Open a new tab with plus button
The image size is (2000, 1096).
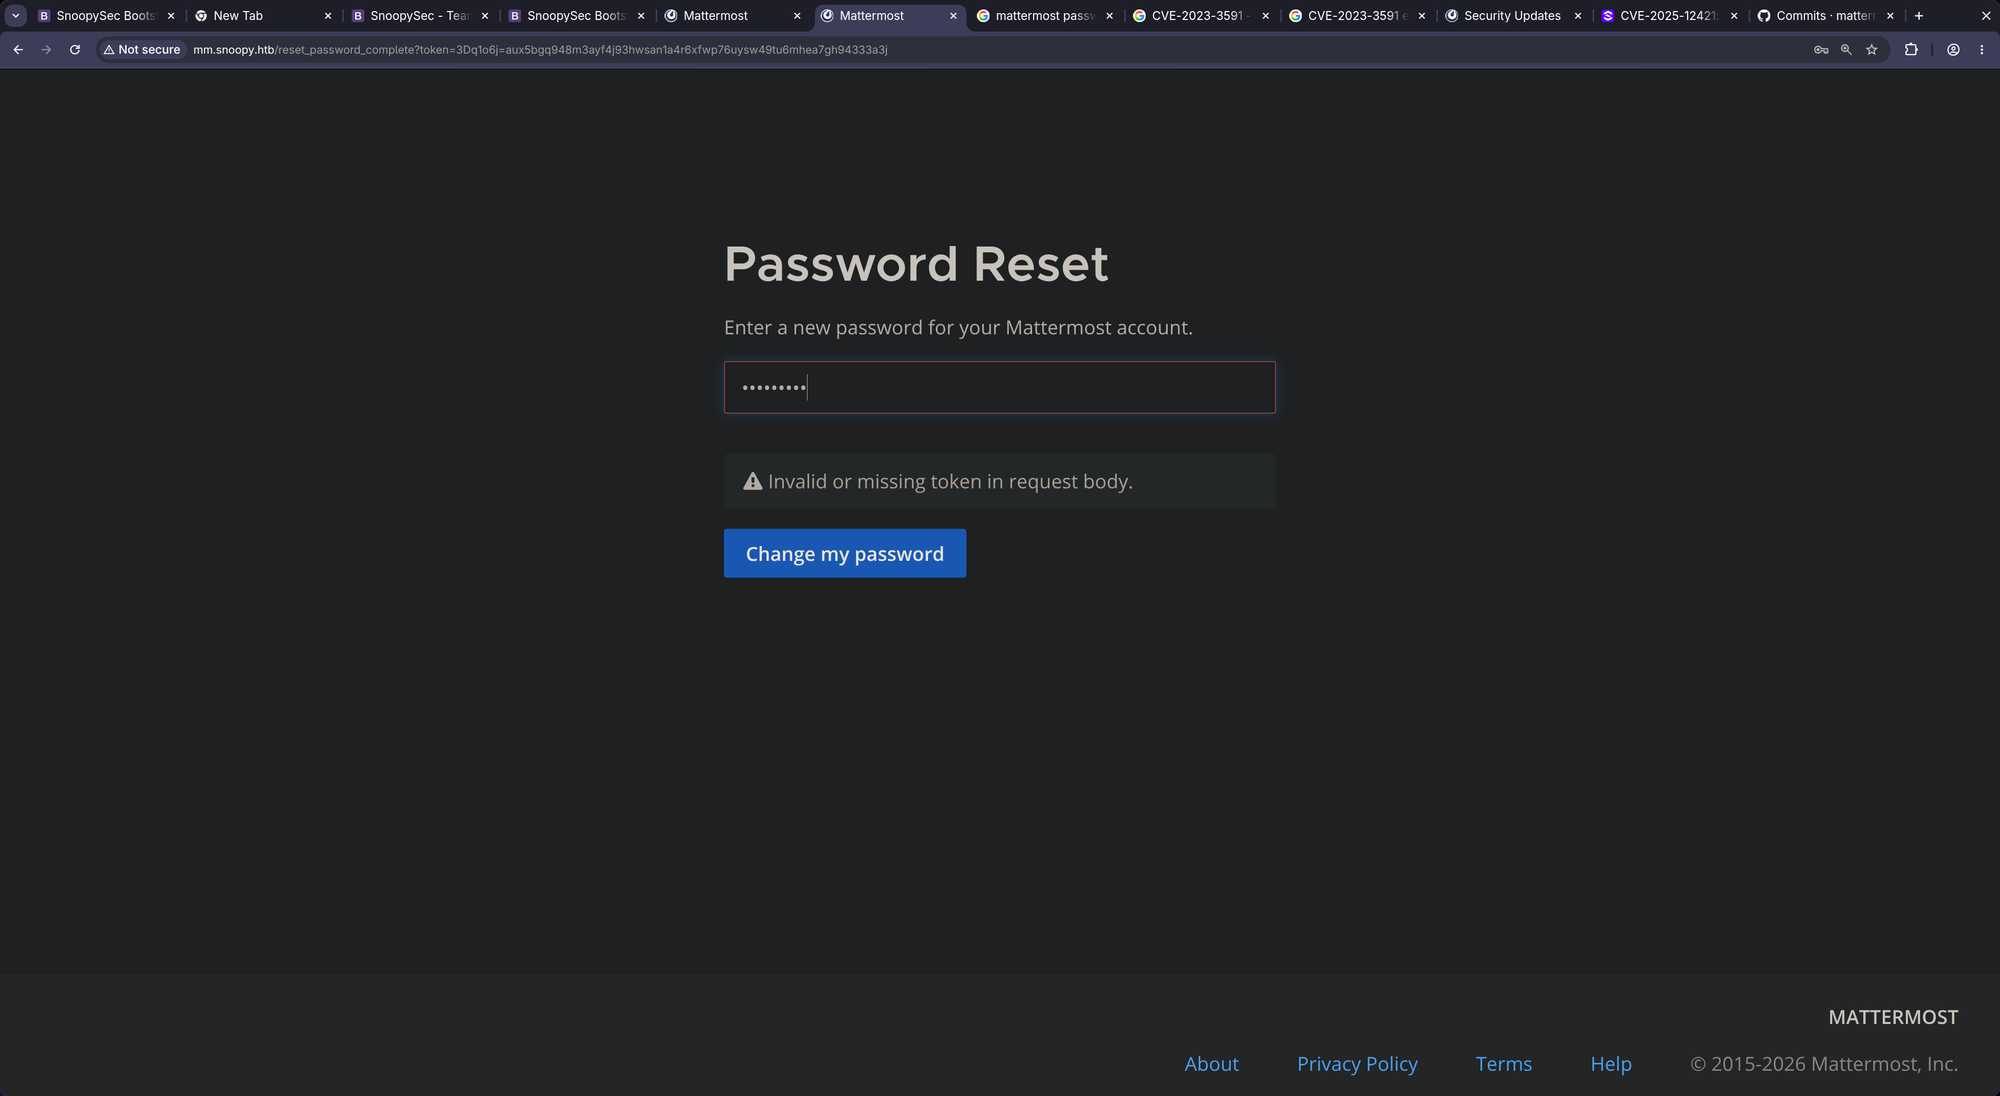(1918, 16)
